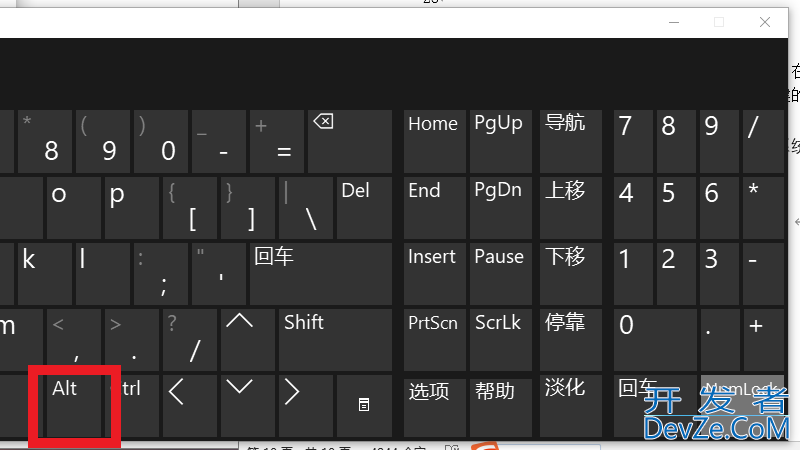Toggle the Alt modifier key
This screenshot has height=450, width=800.
point(73,406)
